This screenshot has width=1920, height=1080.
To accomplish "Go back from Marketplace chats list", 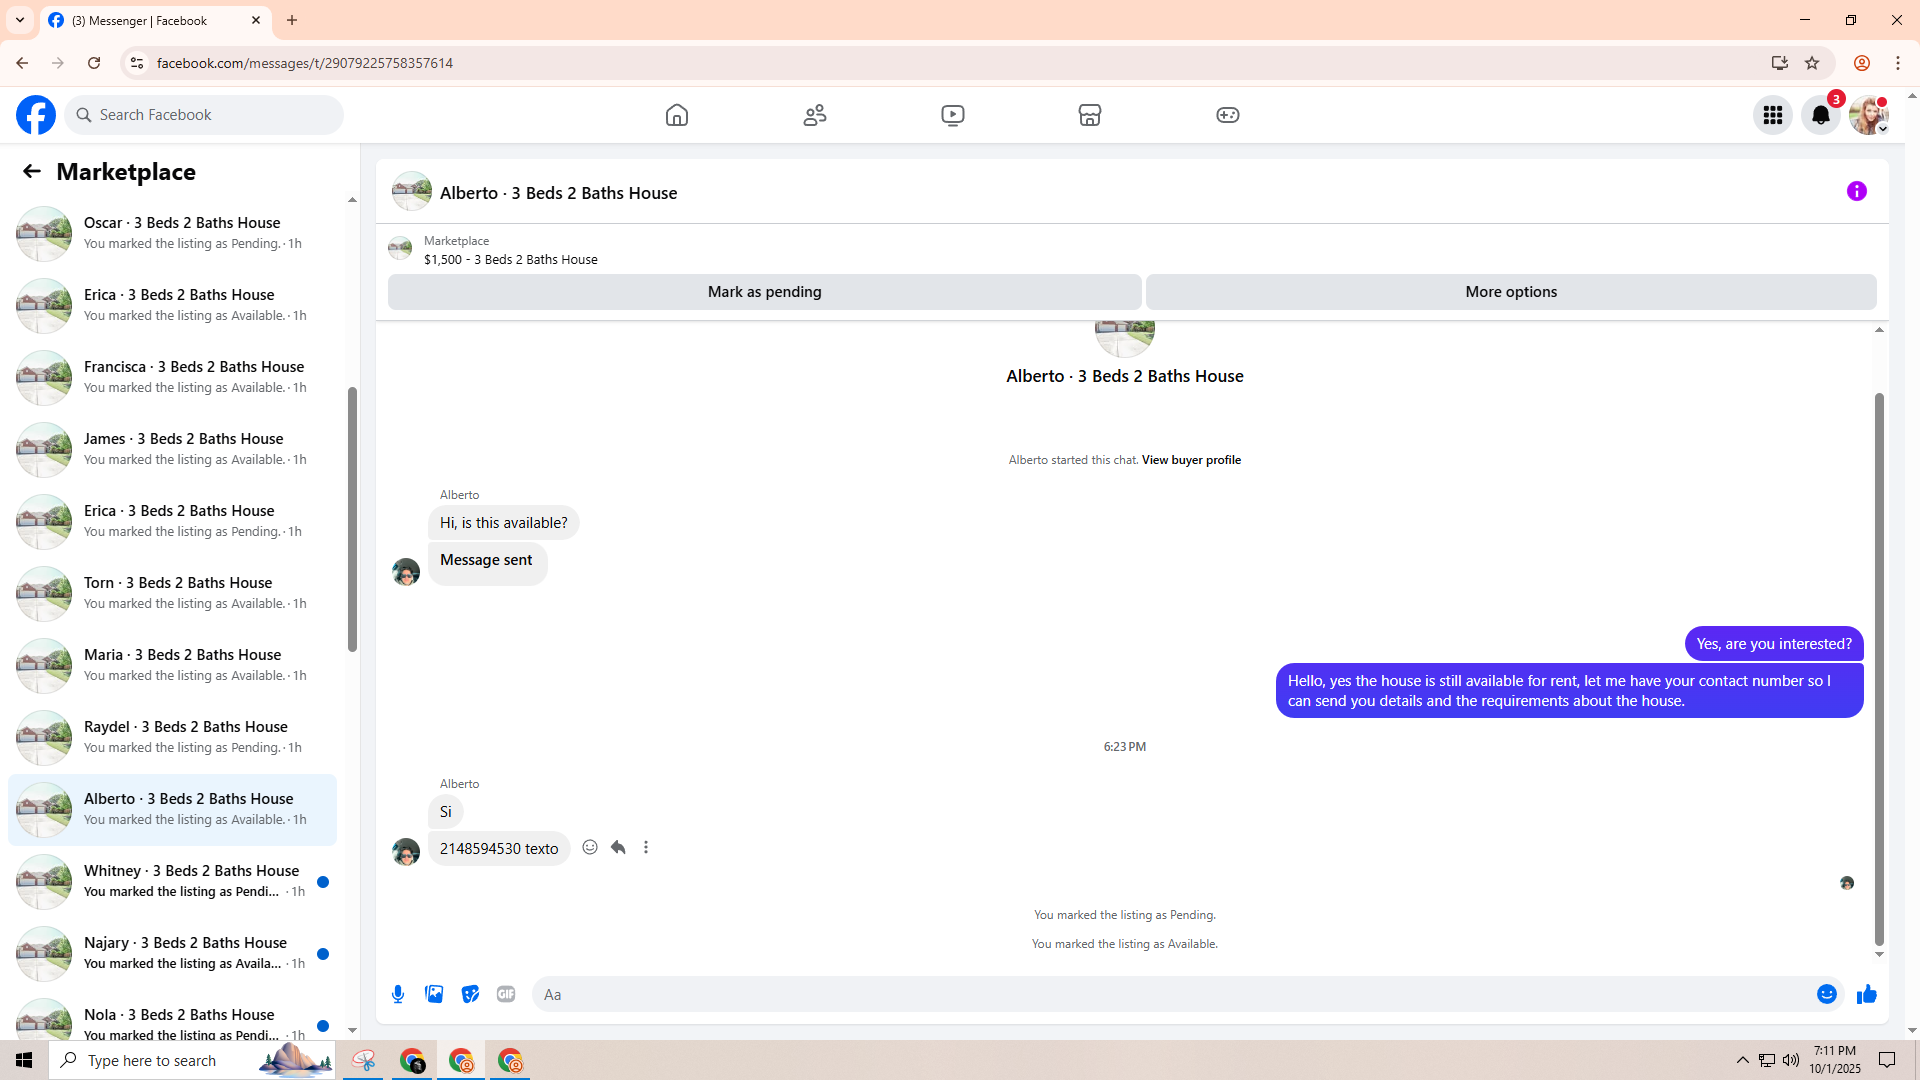I will tap(32, 172).
